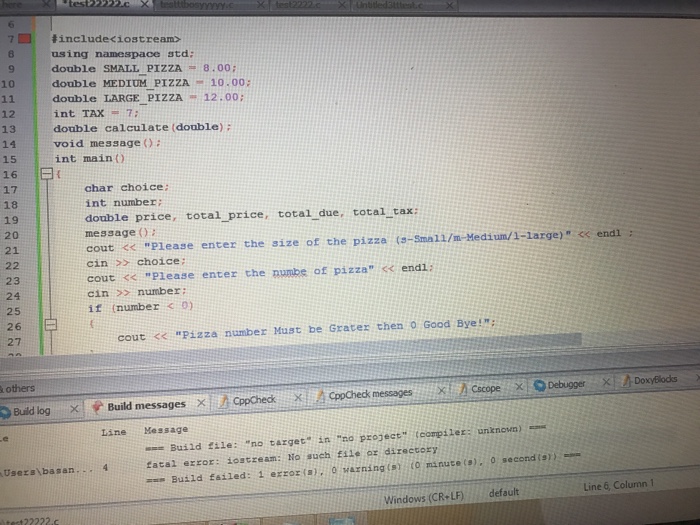This screenshot has height=525, width=700.
Task: Click the 'if (number < 0)' code line
Action: click(141, 307)
